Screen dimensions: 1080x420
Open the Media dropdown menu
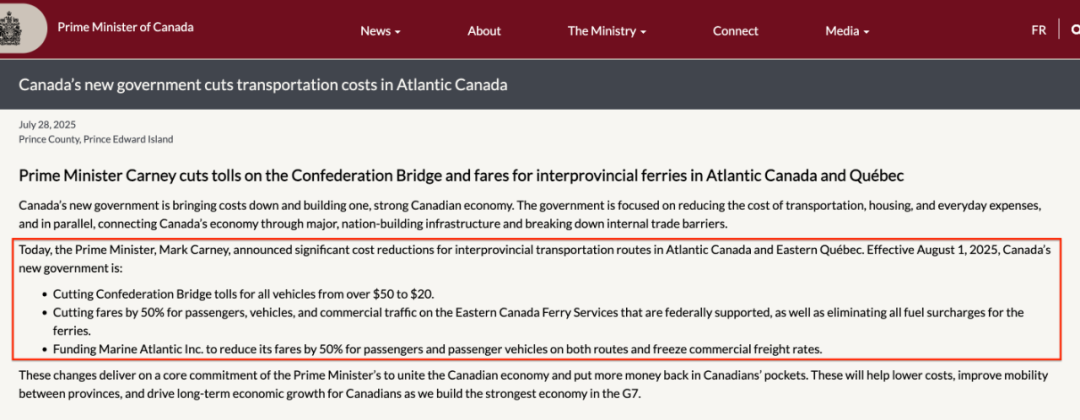(x=847, y=31)
